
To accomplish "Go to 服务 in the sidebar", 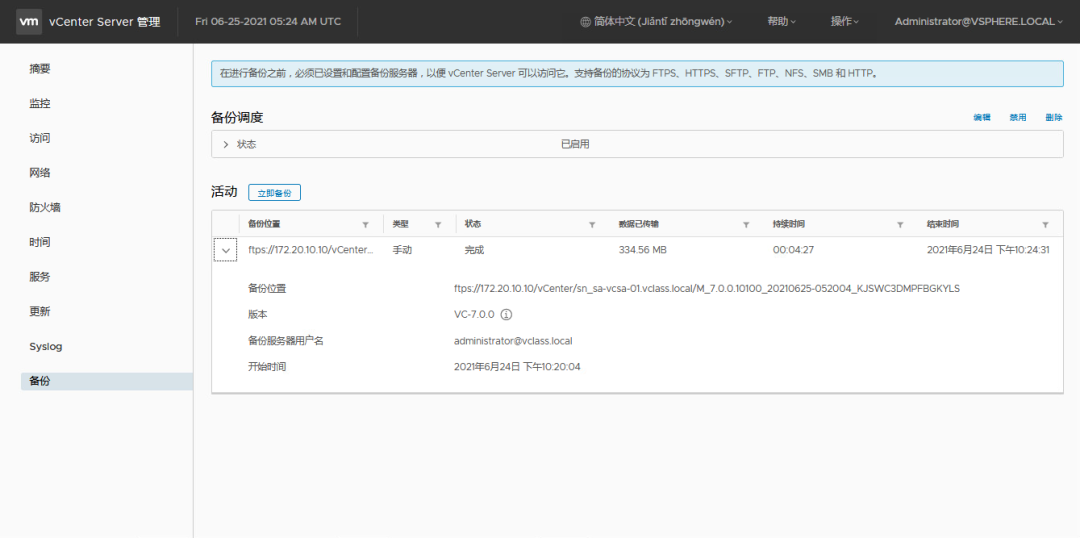I will pyautogui.click(x=40, y=277).
